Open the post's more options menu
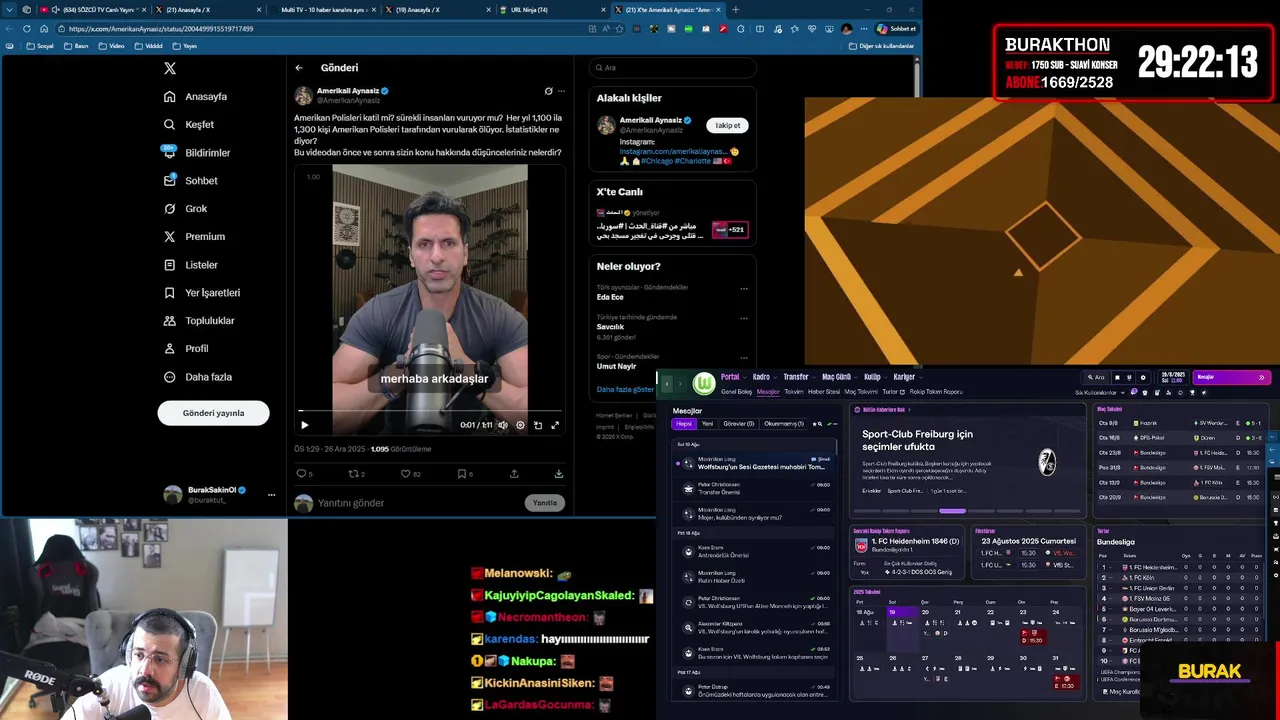The height and width of the screenshot is (720, 1280). 561,91
